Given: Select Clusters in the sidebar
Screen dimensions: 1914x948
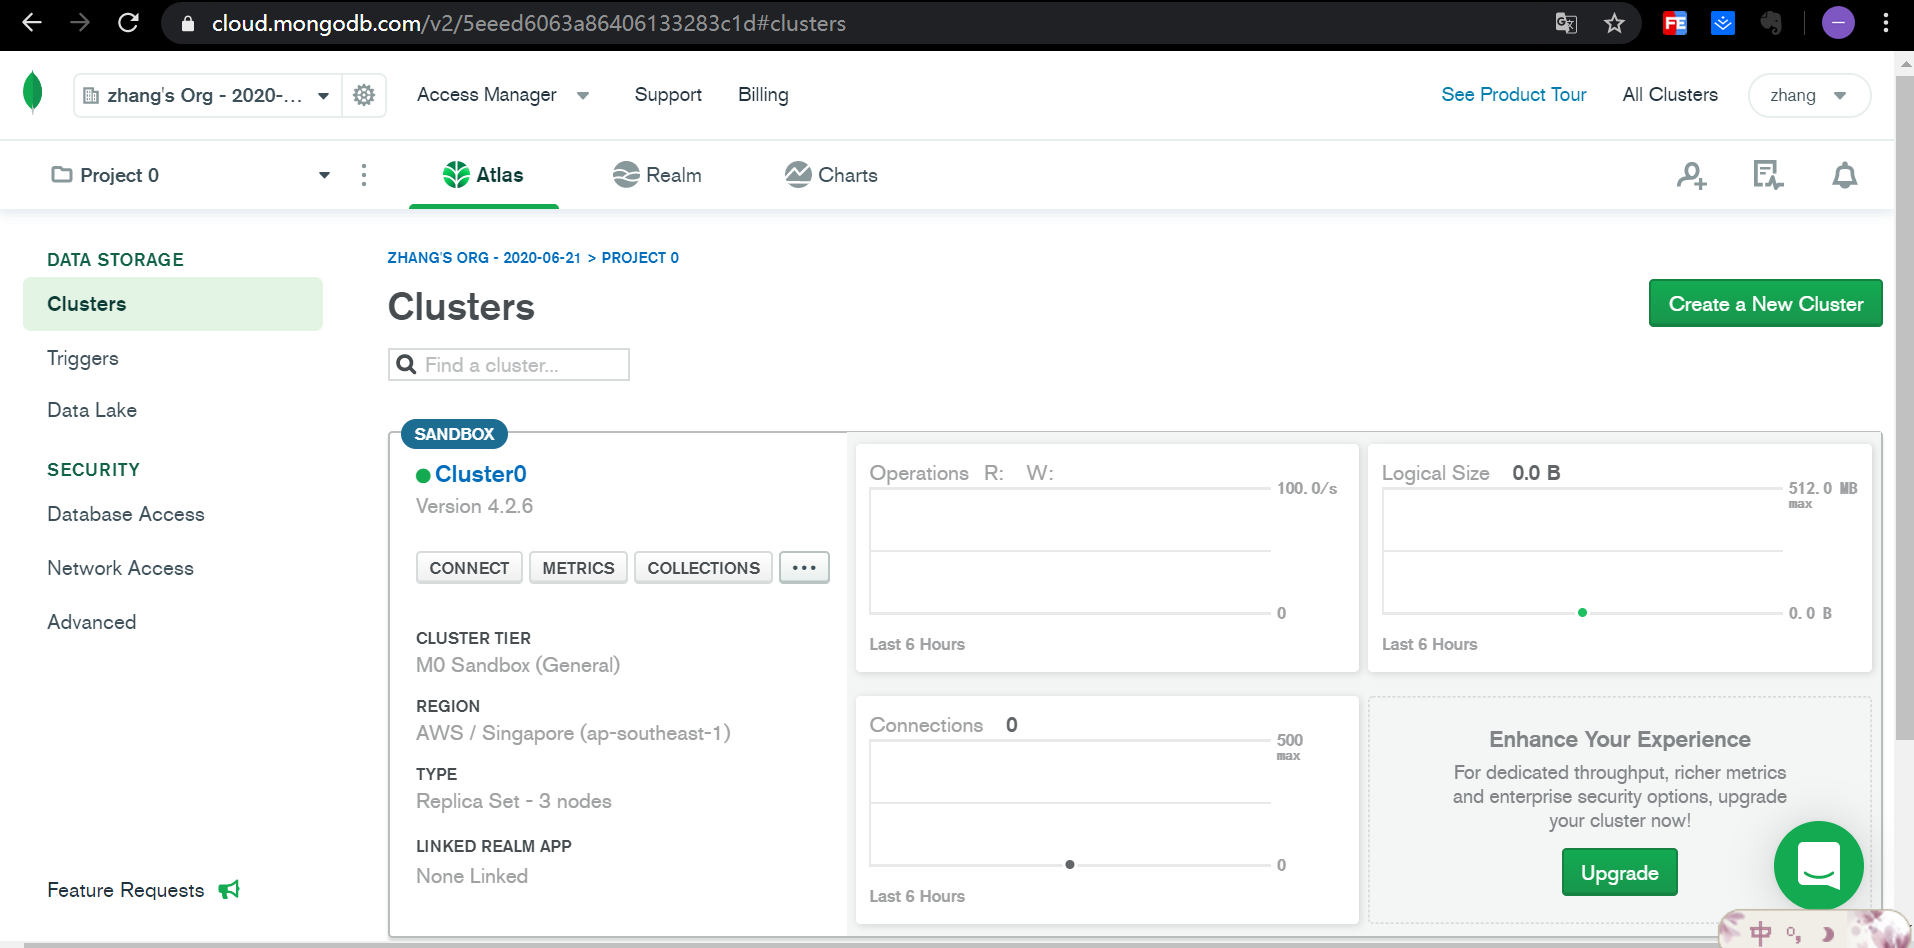Looking at the screenshot, I should (173, 304).
